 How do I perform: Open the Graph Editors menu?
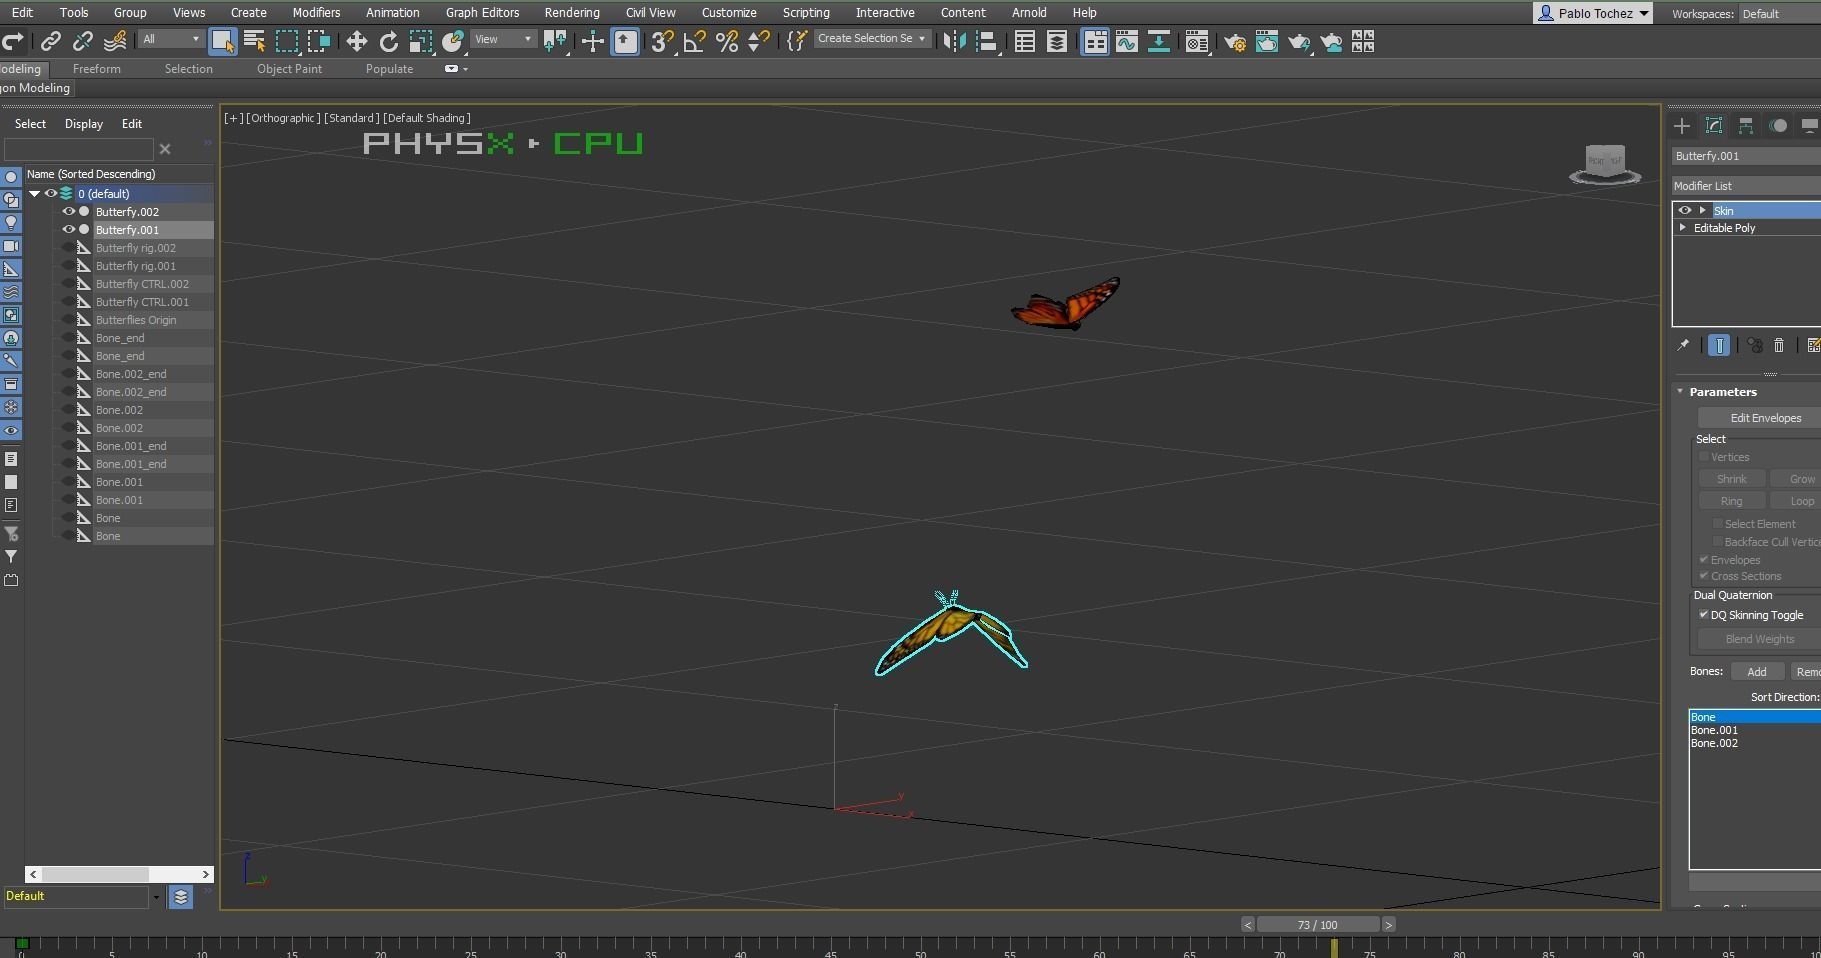coord(482,13)
